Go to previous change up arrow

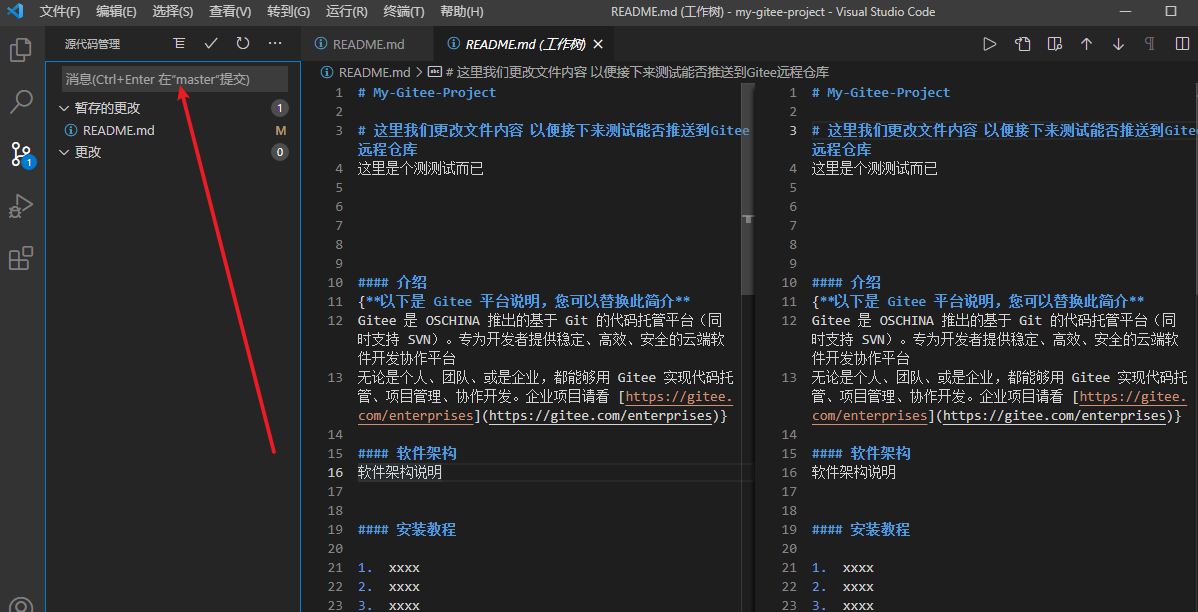point(1086,44)
